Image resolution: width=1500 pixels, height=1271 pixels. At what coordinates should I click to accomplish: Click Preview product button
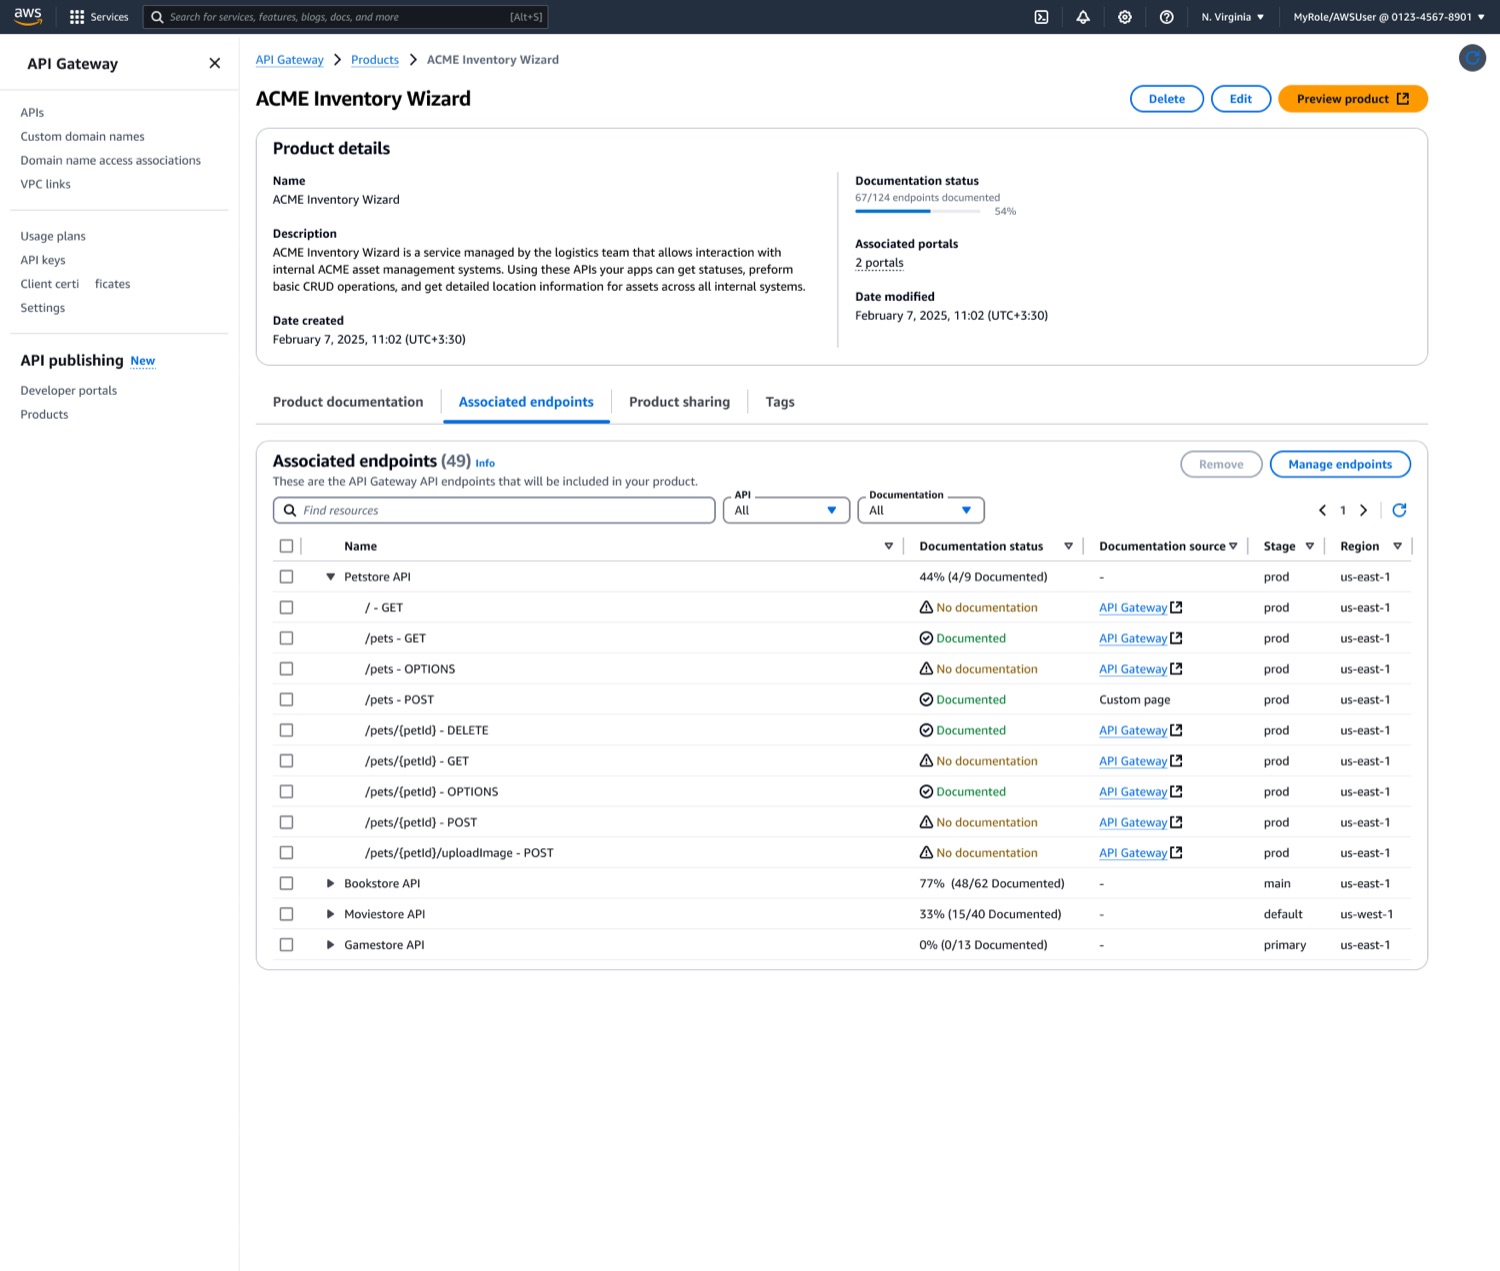(1352, 99)
